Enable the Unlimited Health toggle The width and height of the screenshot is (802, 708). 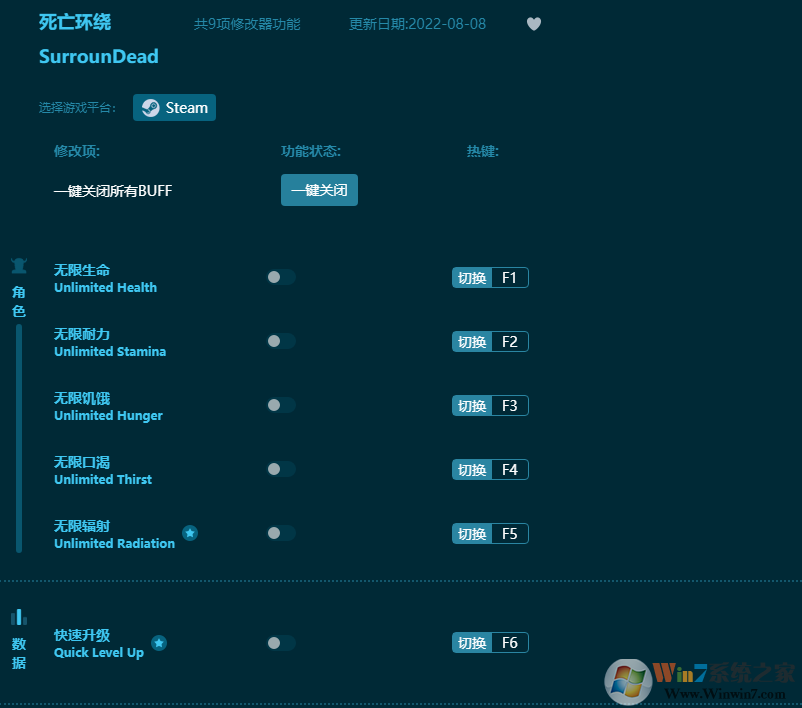point(280,277)
